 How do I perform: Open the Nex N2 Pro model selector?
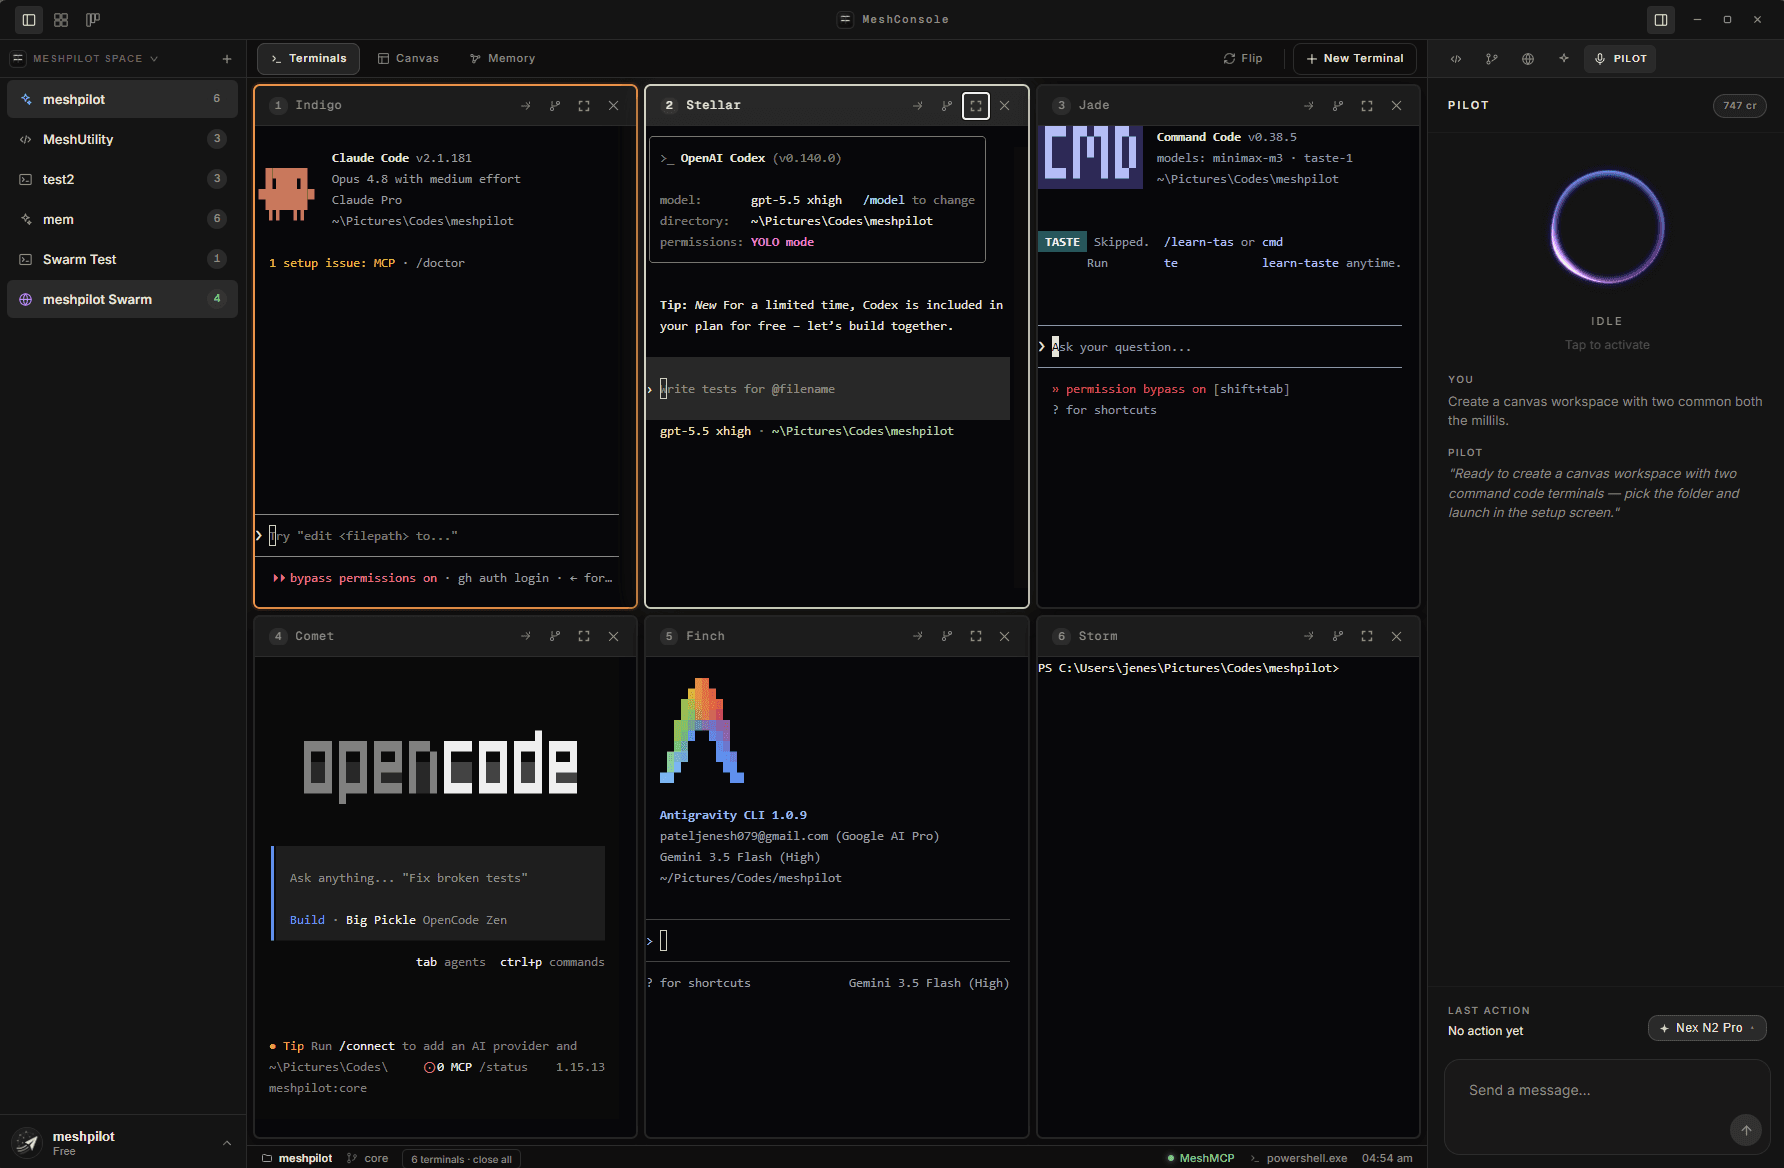pyautogui.click(x=1707, y=1028)
